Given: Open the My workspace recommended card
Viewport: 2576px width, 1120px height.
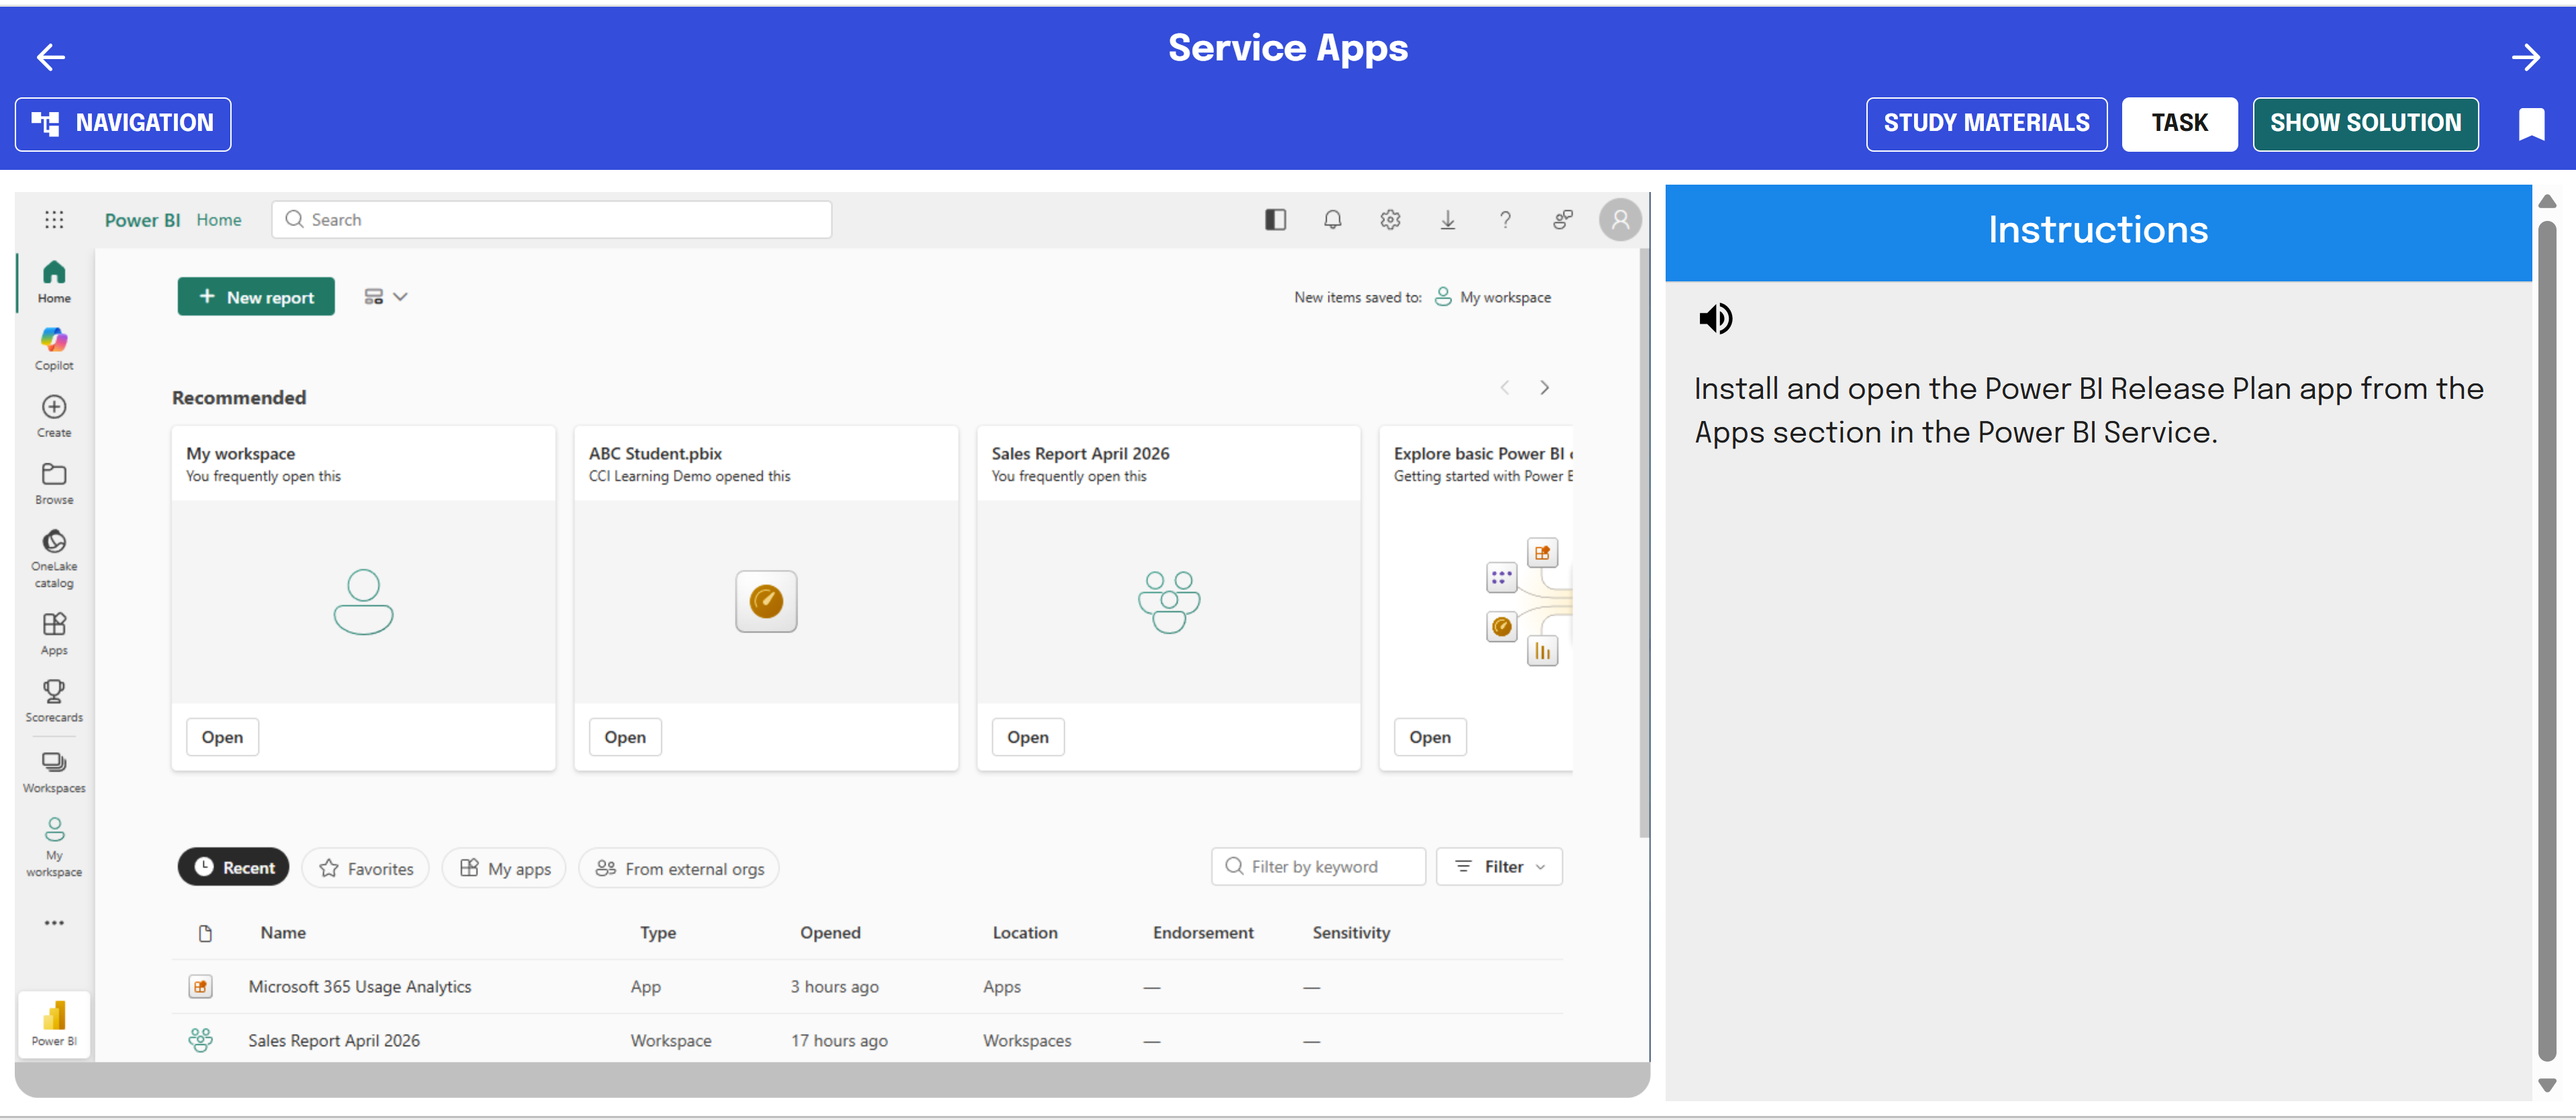Looking at the screenshot, I should (x=222, y=737).
